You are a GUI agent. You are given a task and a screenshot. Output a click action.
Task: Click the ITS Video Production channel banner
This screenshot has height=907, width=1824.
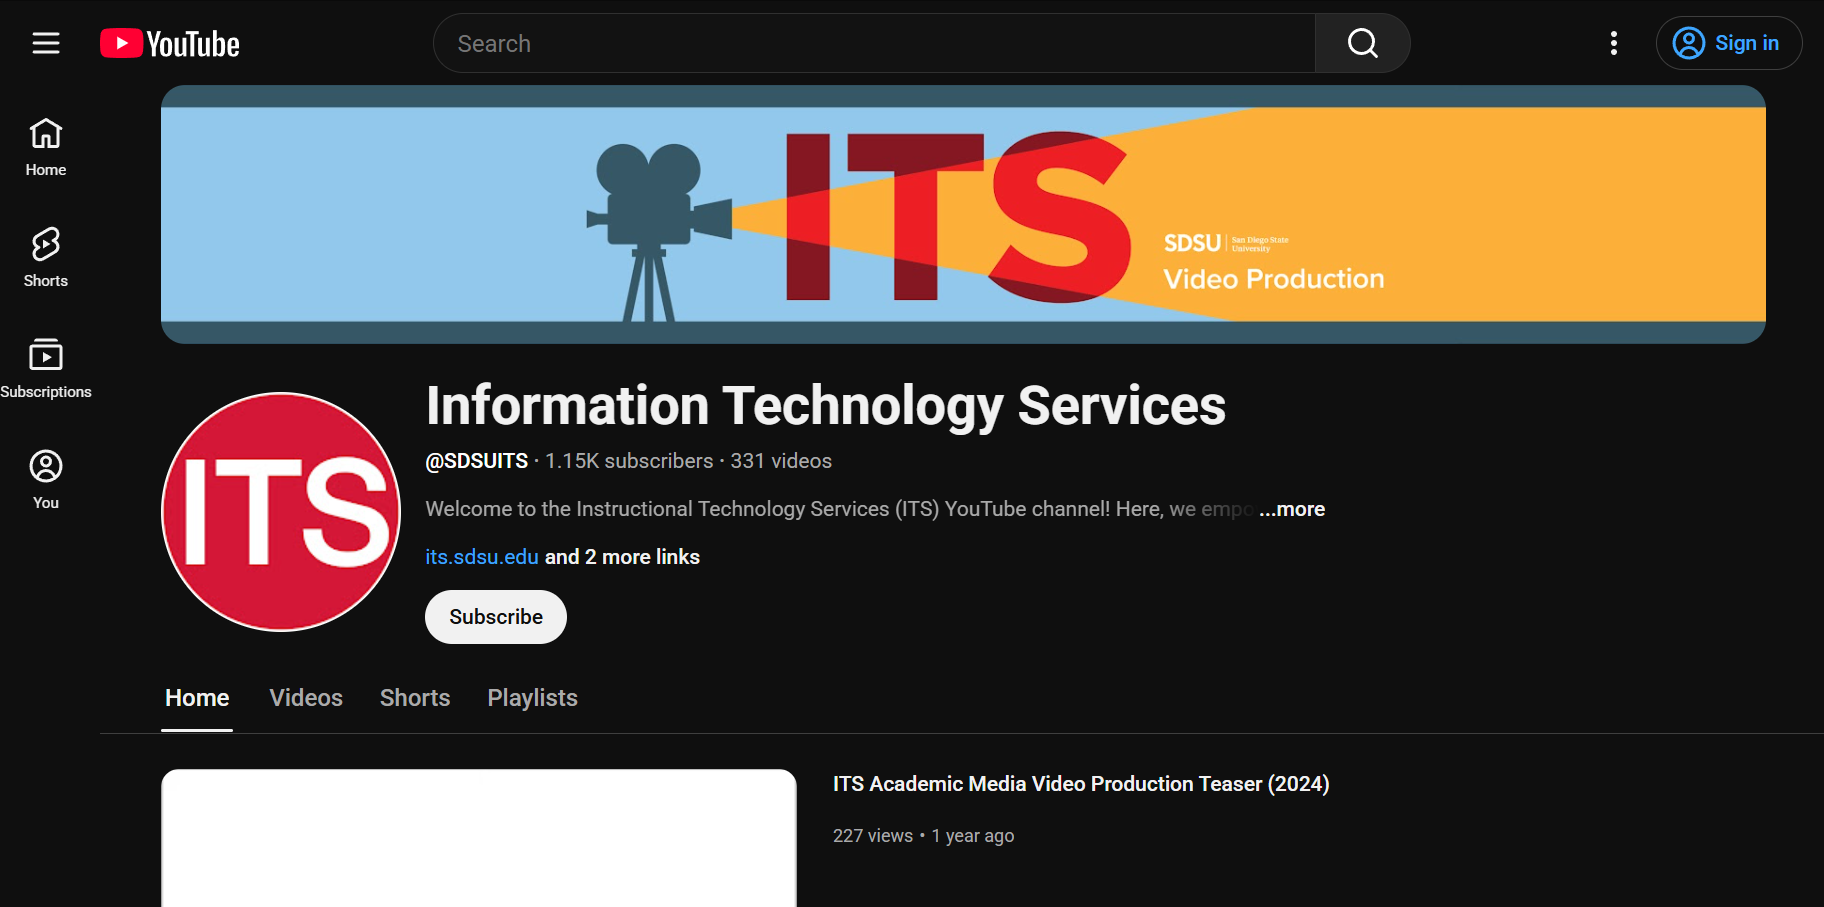pos(963,214)
